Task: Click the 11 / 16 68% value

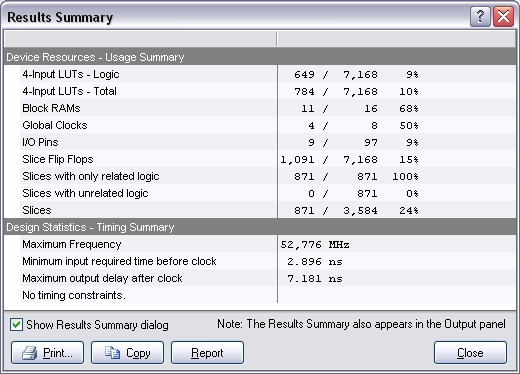Action: pos(359,109)
